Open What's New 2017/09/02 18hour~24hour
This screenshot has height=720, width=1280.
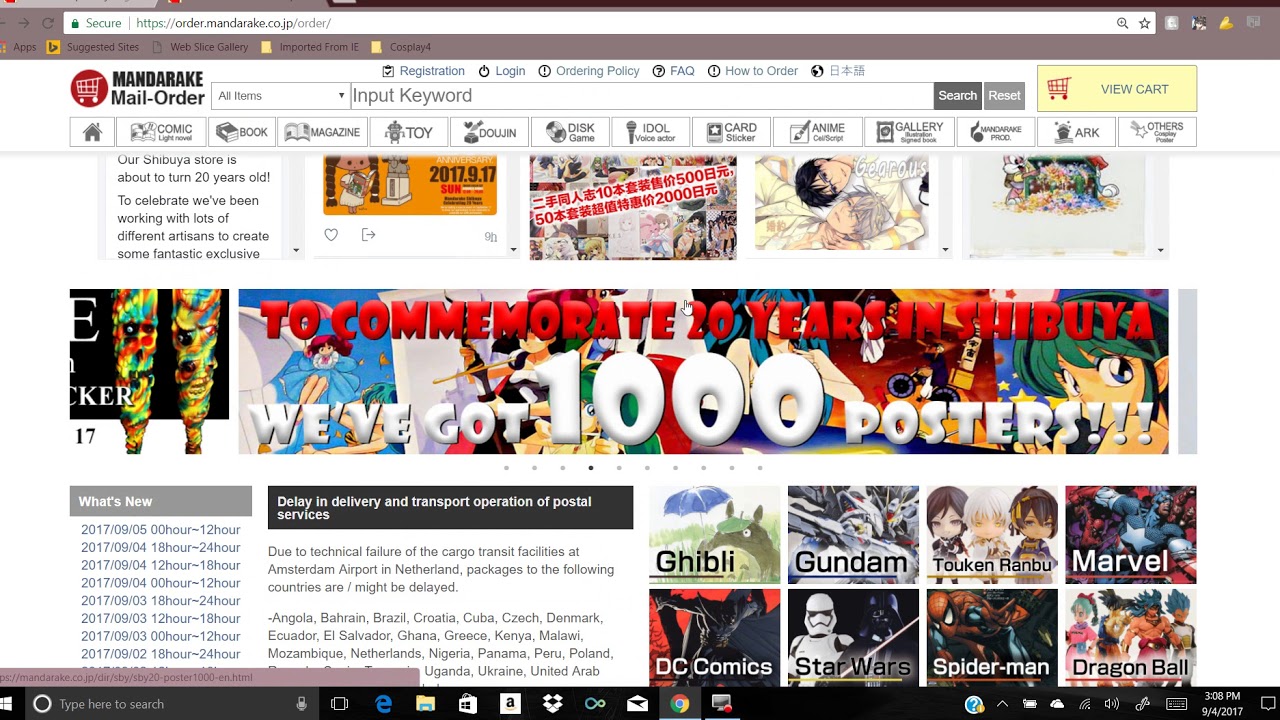(x=161, y=654)
